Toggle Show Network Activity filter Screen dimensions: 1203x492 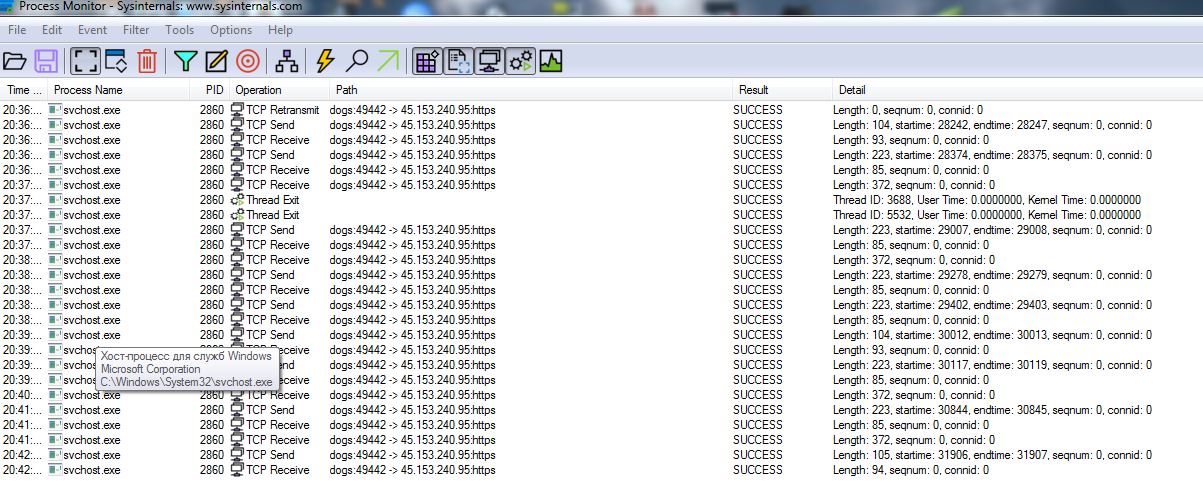(489, 61)
